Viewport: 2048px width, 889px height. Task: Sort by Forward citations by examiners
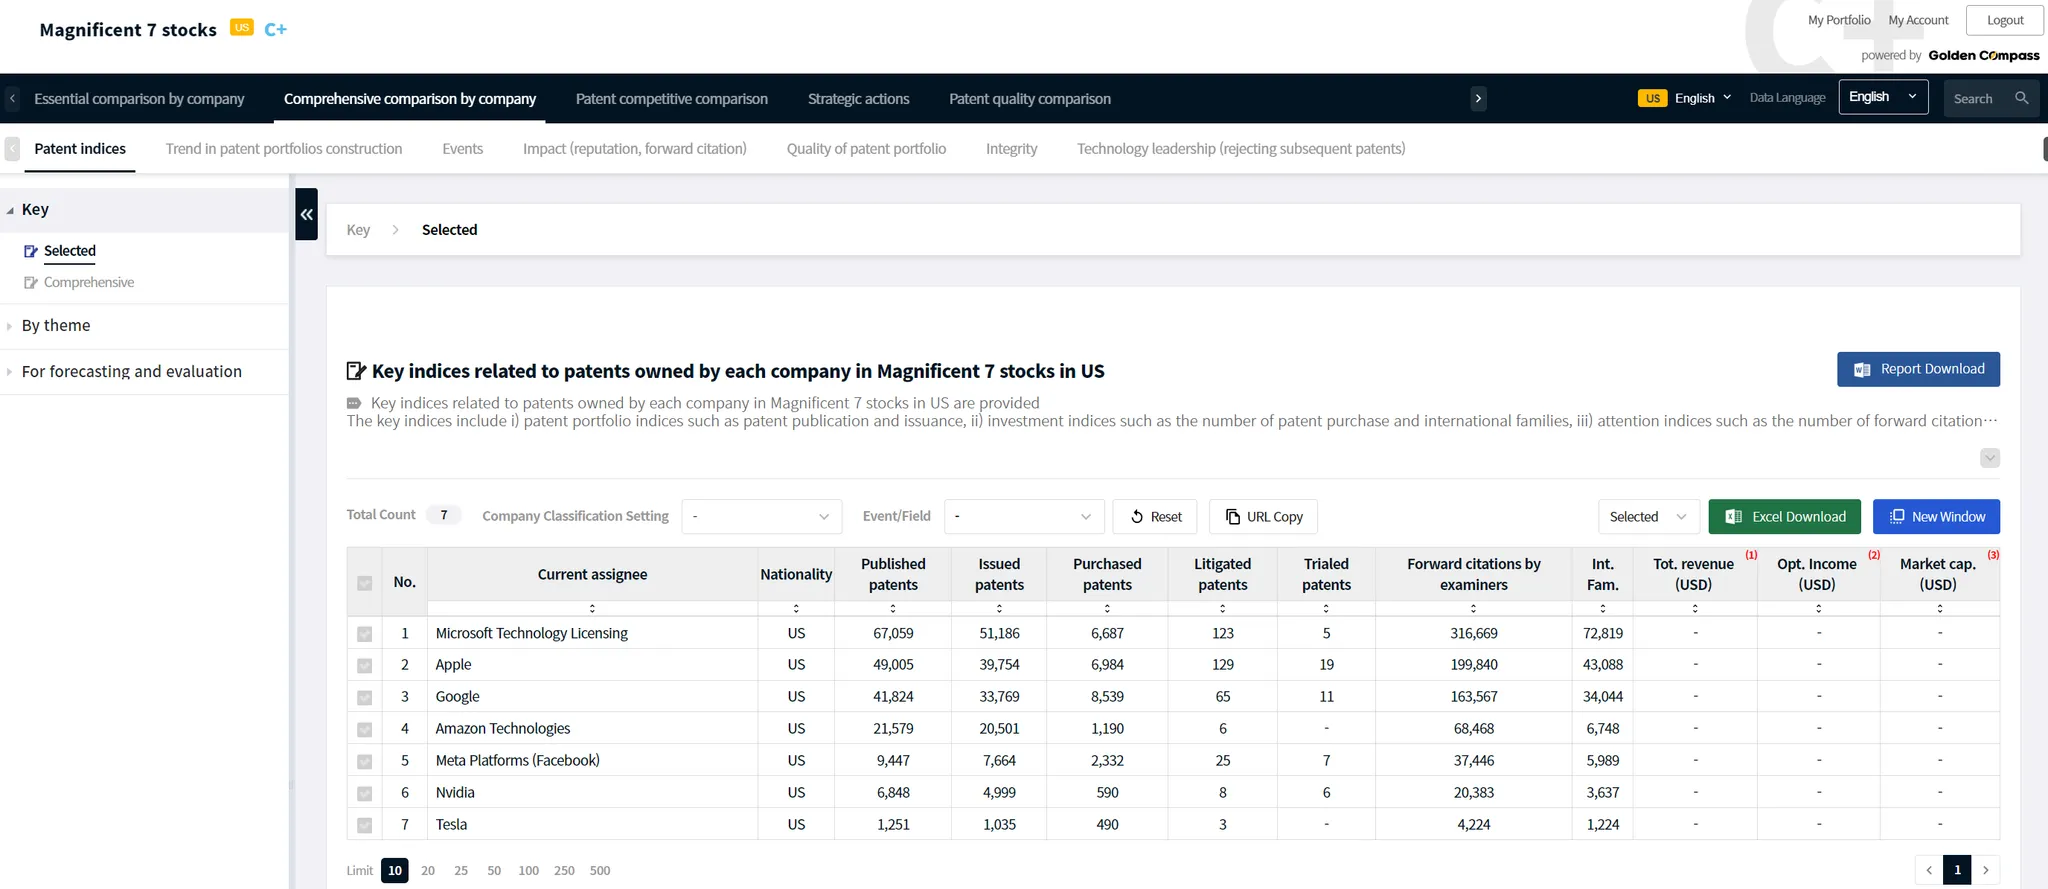pos(1473,608)
